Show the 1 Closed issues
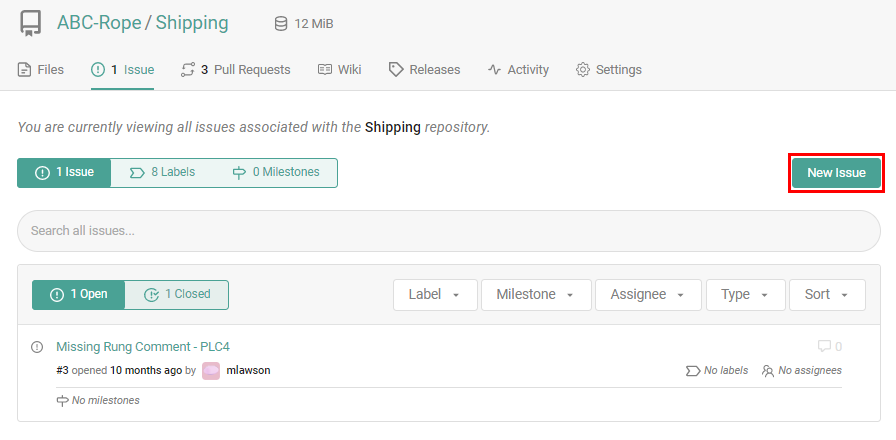The image size is (896, 440). 177,294
